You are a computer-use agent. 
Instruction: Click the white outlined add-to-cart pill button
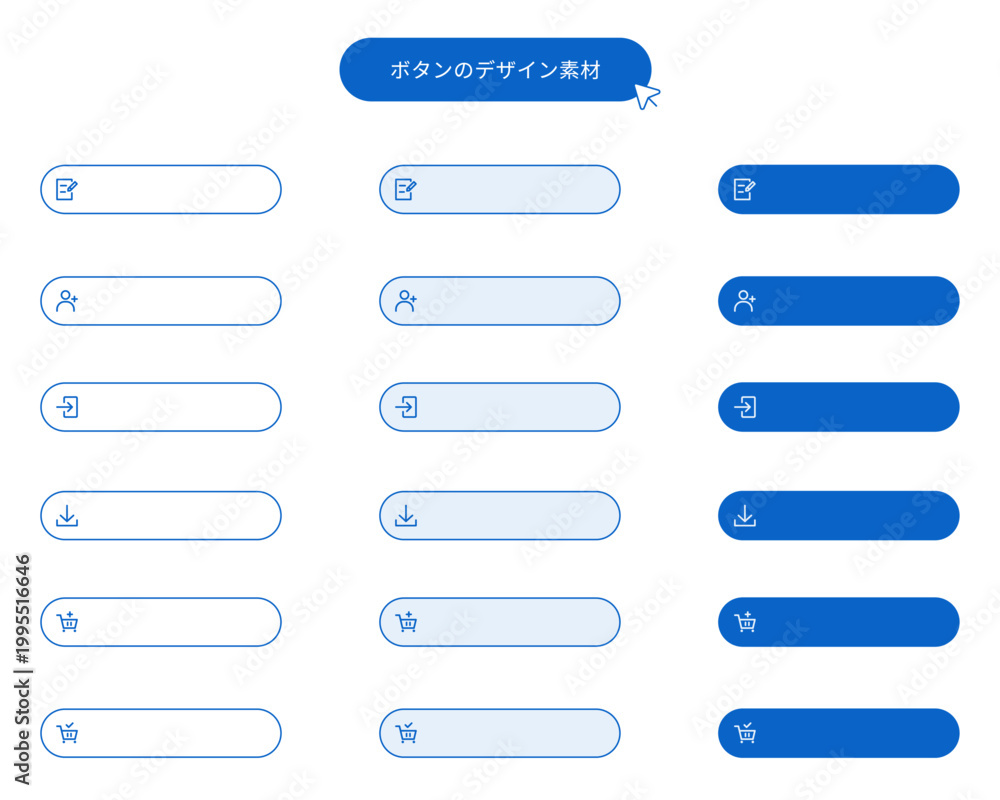(161, 622)
